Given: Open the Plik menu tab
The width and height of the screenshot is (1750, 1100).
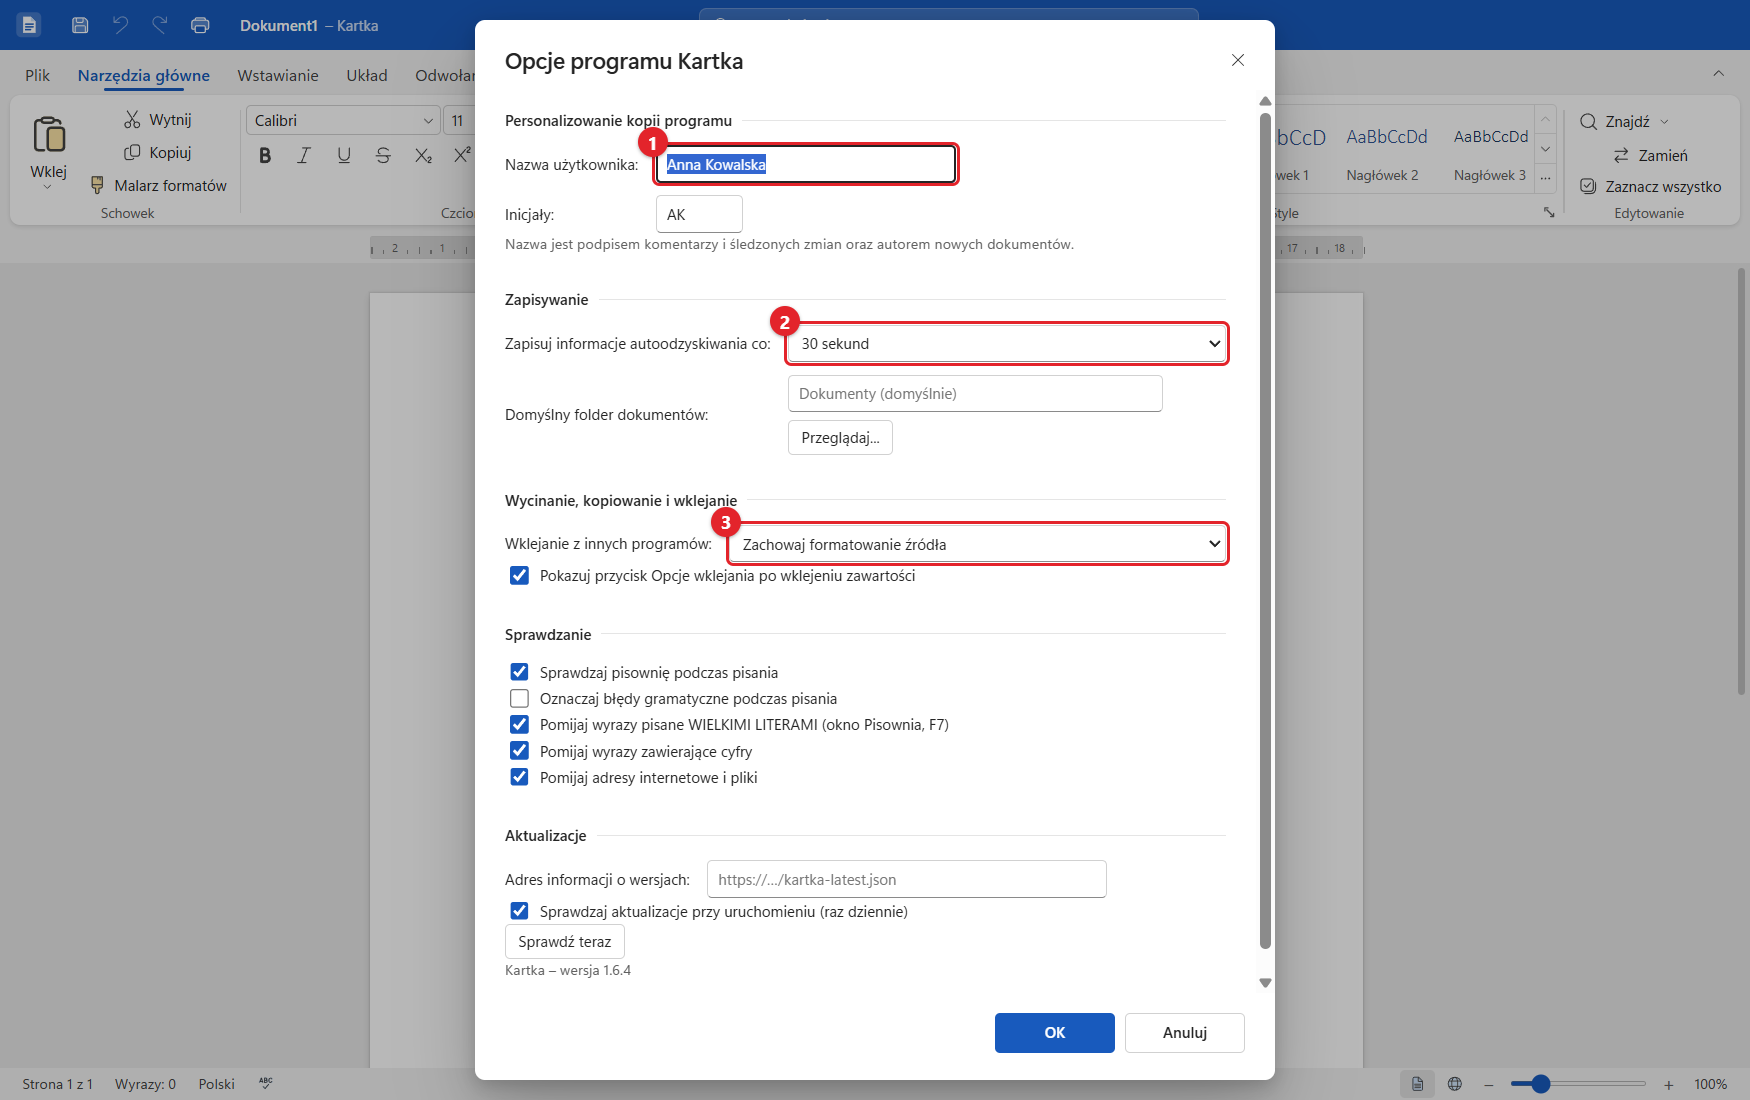Looking at the screenshot, I should [x=38, y=75].
